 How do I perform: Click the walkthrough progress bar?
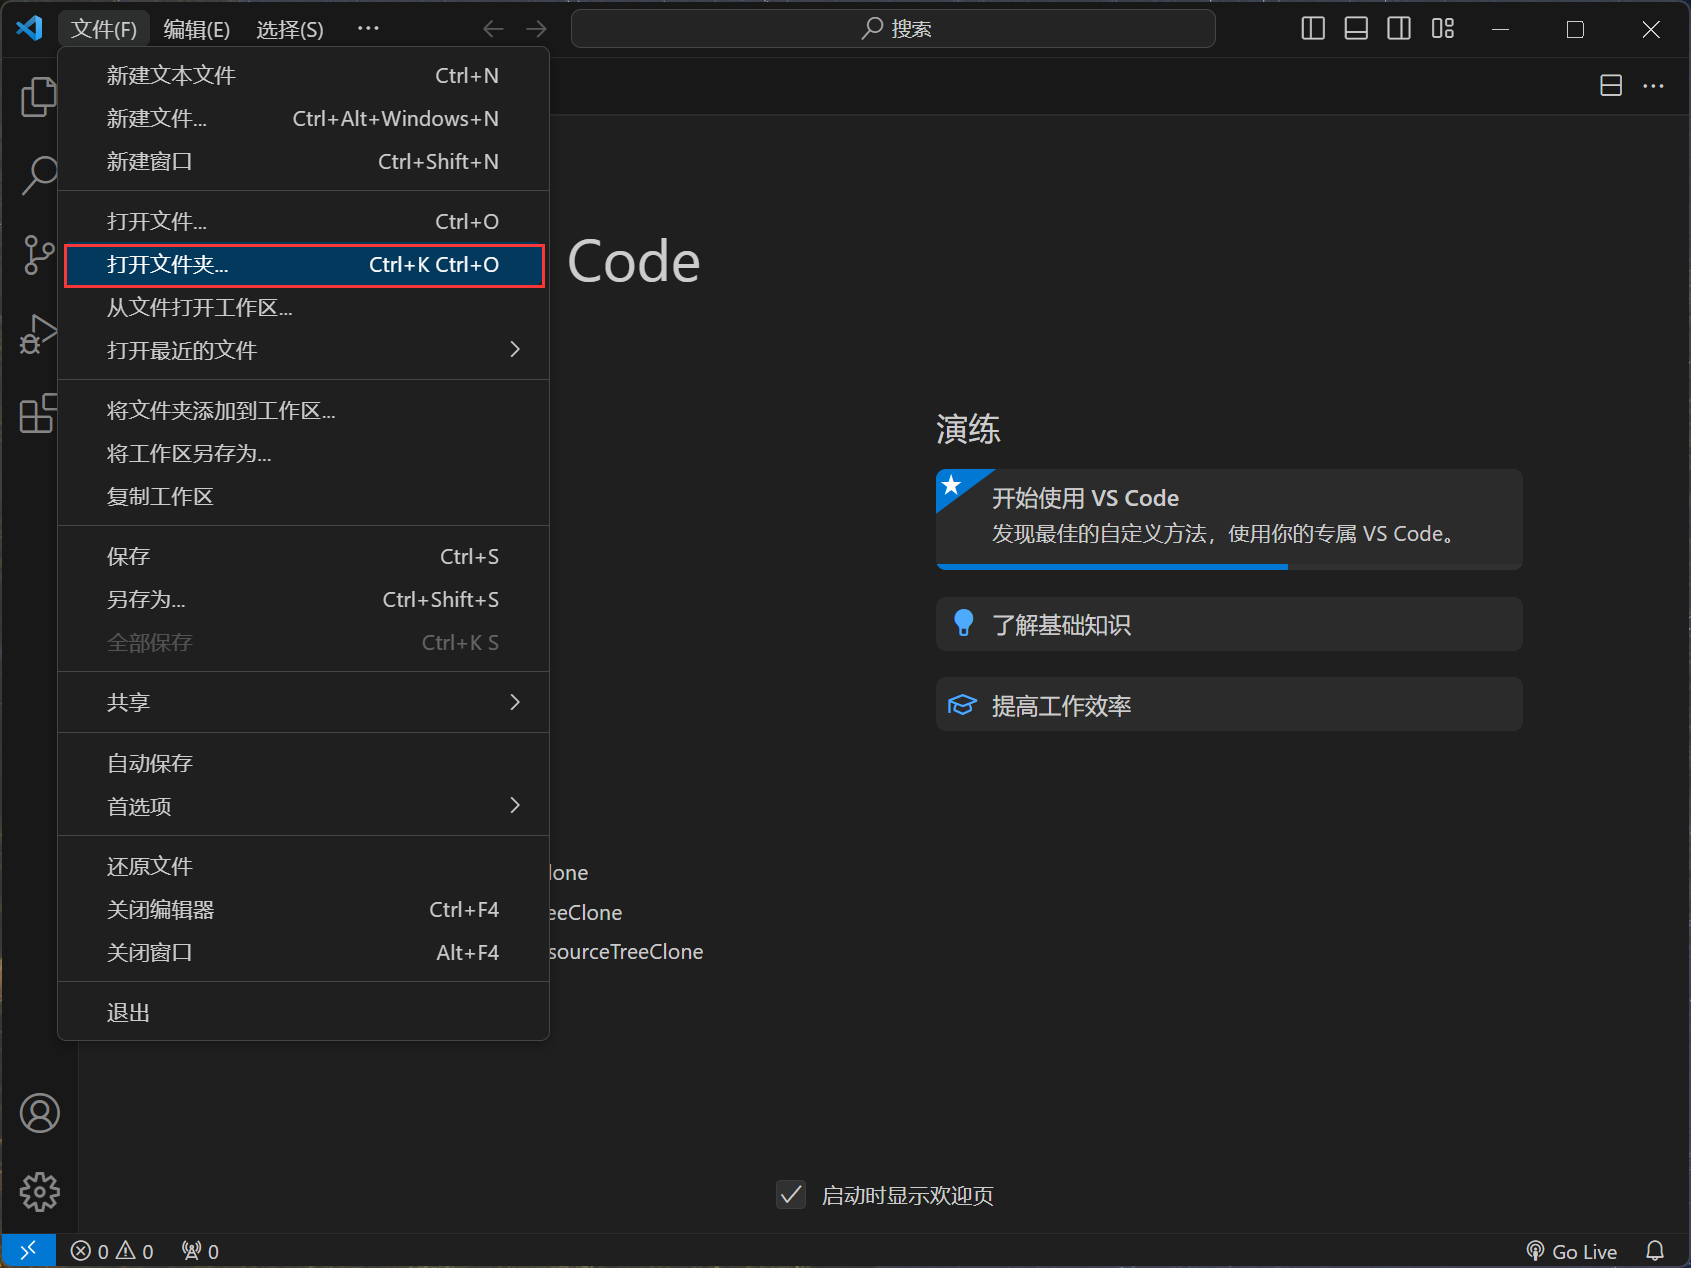point(1229,567)
